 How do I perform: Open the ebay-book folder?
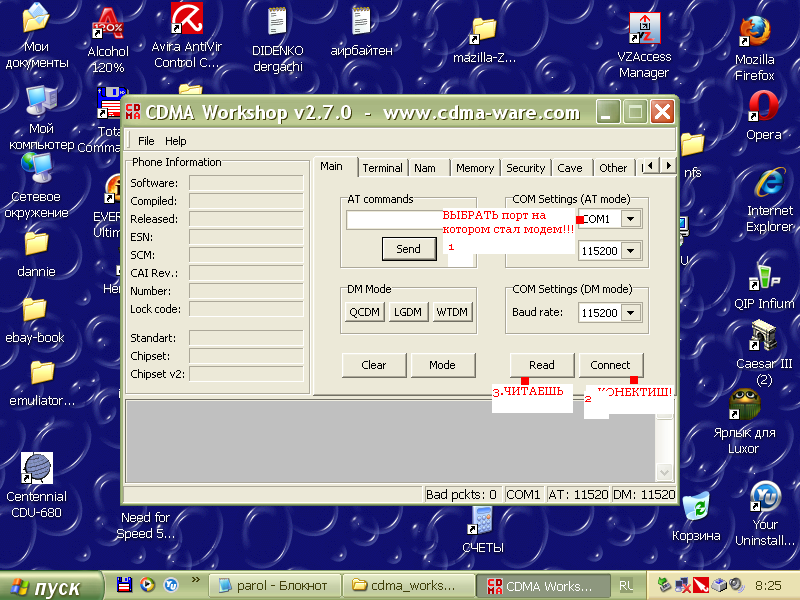click(35, 321)
